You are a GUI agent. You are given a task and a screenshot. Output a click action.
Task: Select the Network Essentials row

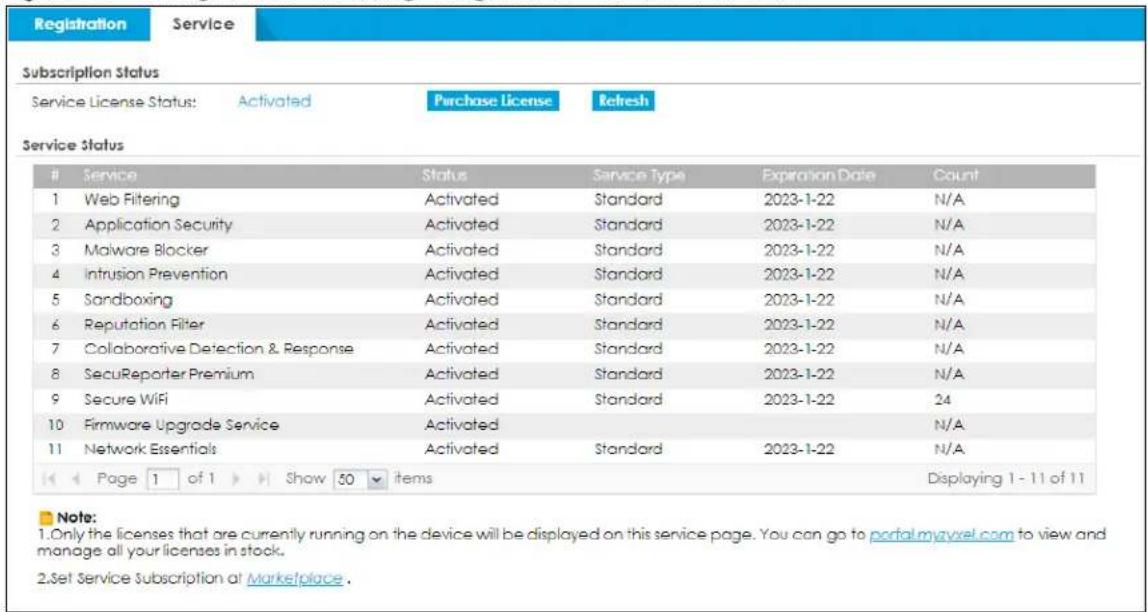coord(564,449)
